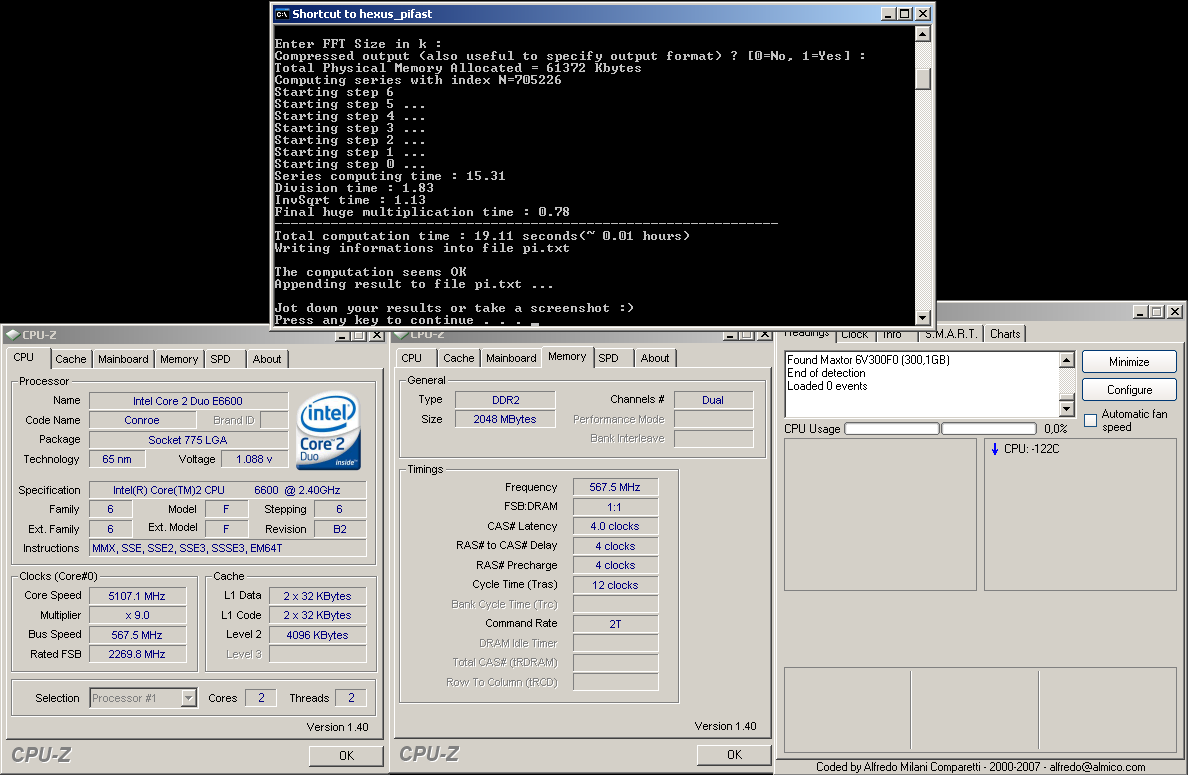Switch to the Clock tab in SpeedFan

(855, 334)
